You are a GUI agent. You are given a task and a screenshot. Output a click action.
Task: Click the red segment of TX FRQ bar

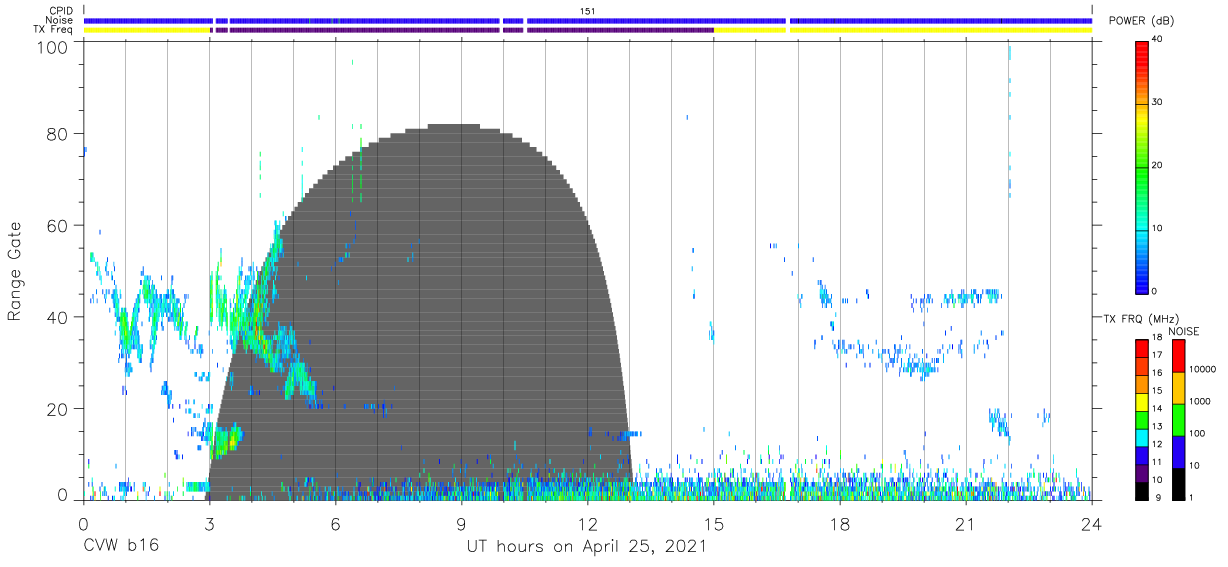click(x=1141, y=348)
